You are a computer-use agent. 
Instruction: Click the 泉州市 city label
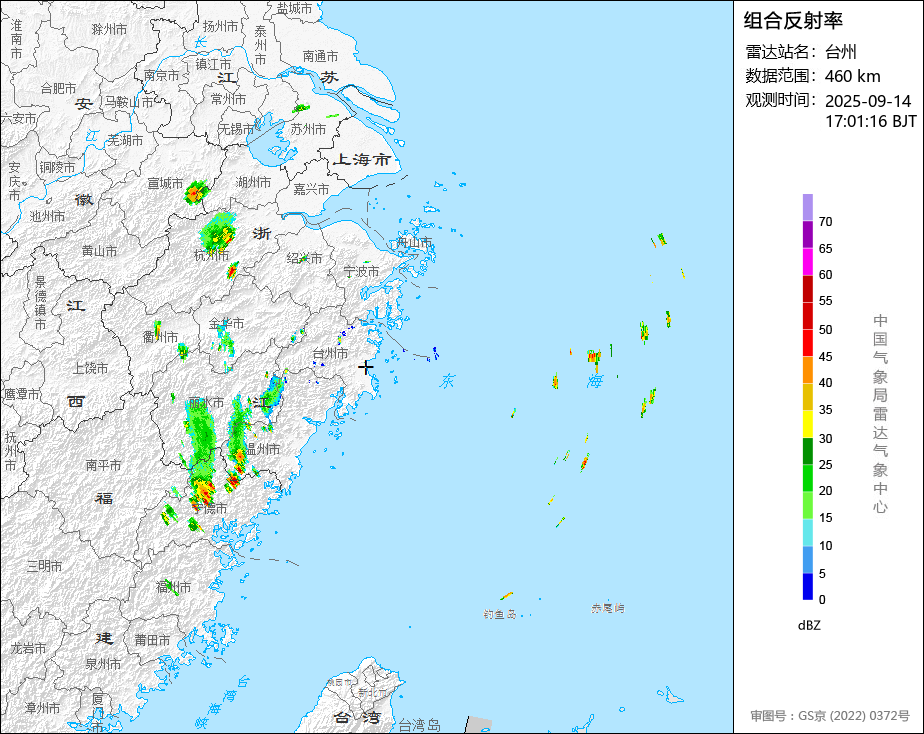tap(103, 664)
